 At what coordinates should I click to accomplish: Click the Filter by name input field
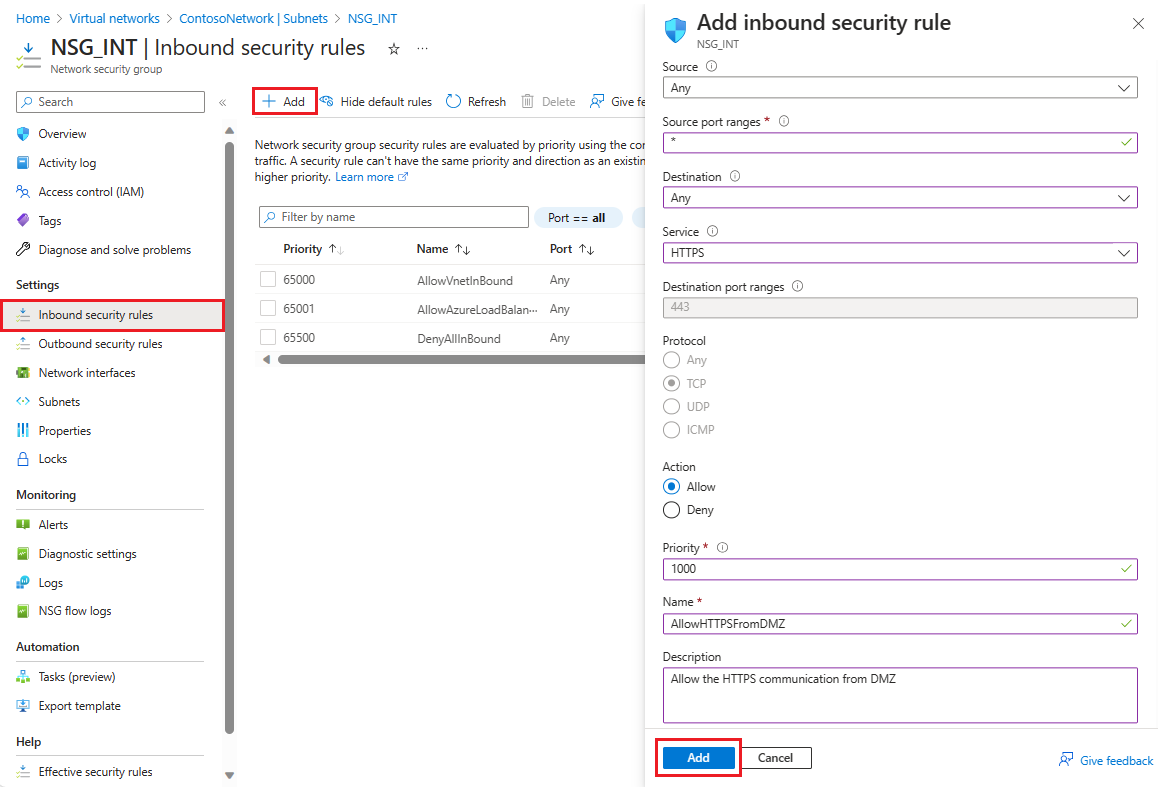click(x=393, y=217)
